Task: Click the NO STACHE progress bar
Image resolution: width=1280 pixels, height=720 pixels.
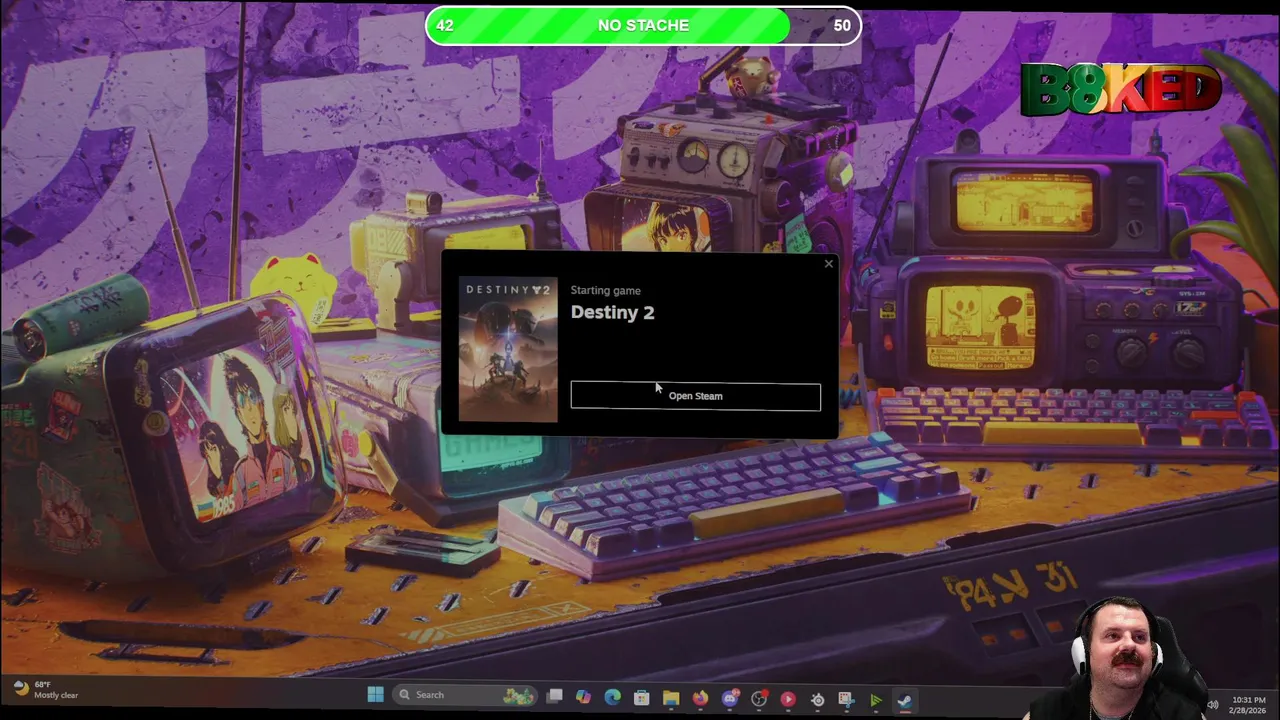Action: (643, 26)
